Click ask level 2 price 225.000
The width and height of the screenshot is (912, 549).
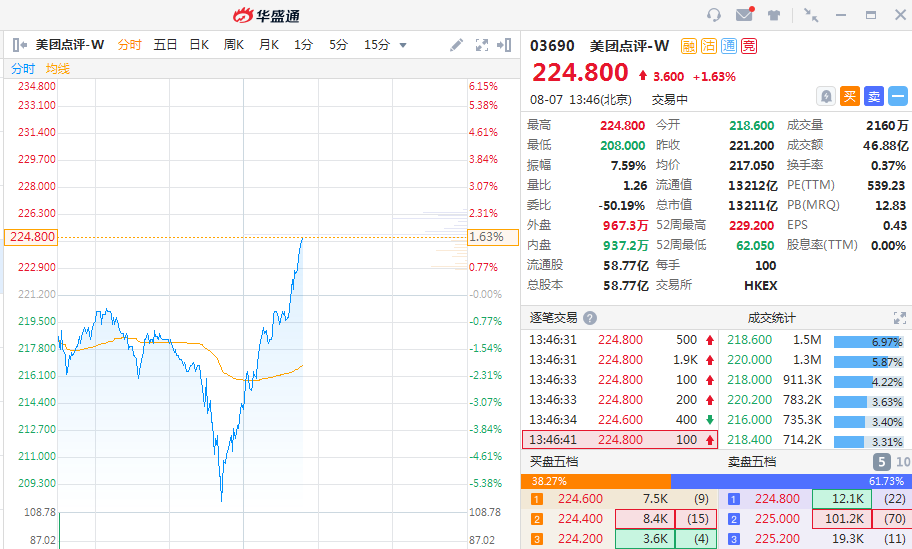click(x=778, y=519)
